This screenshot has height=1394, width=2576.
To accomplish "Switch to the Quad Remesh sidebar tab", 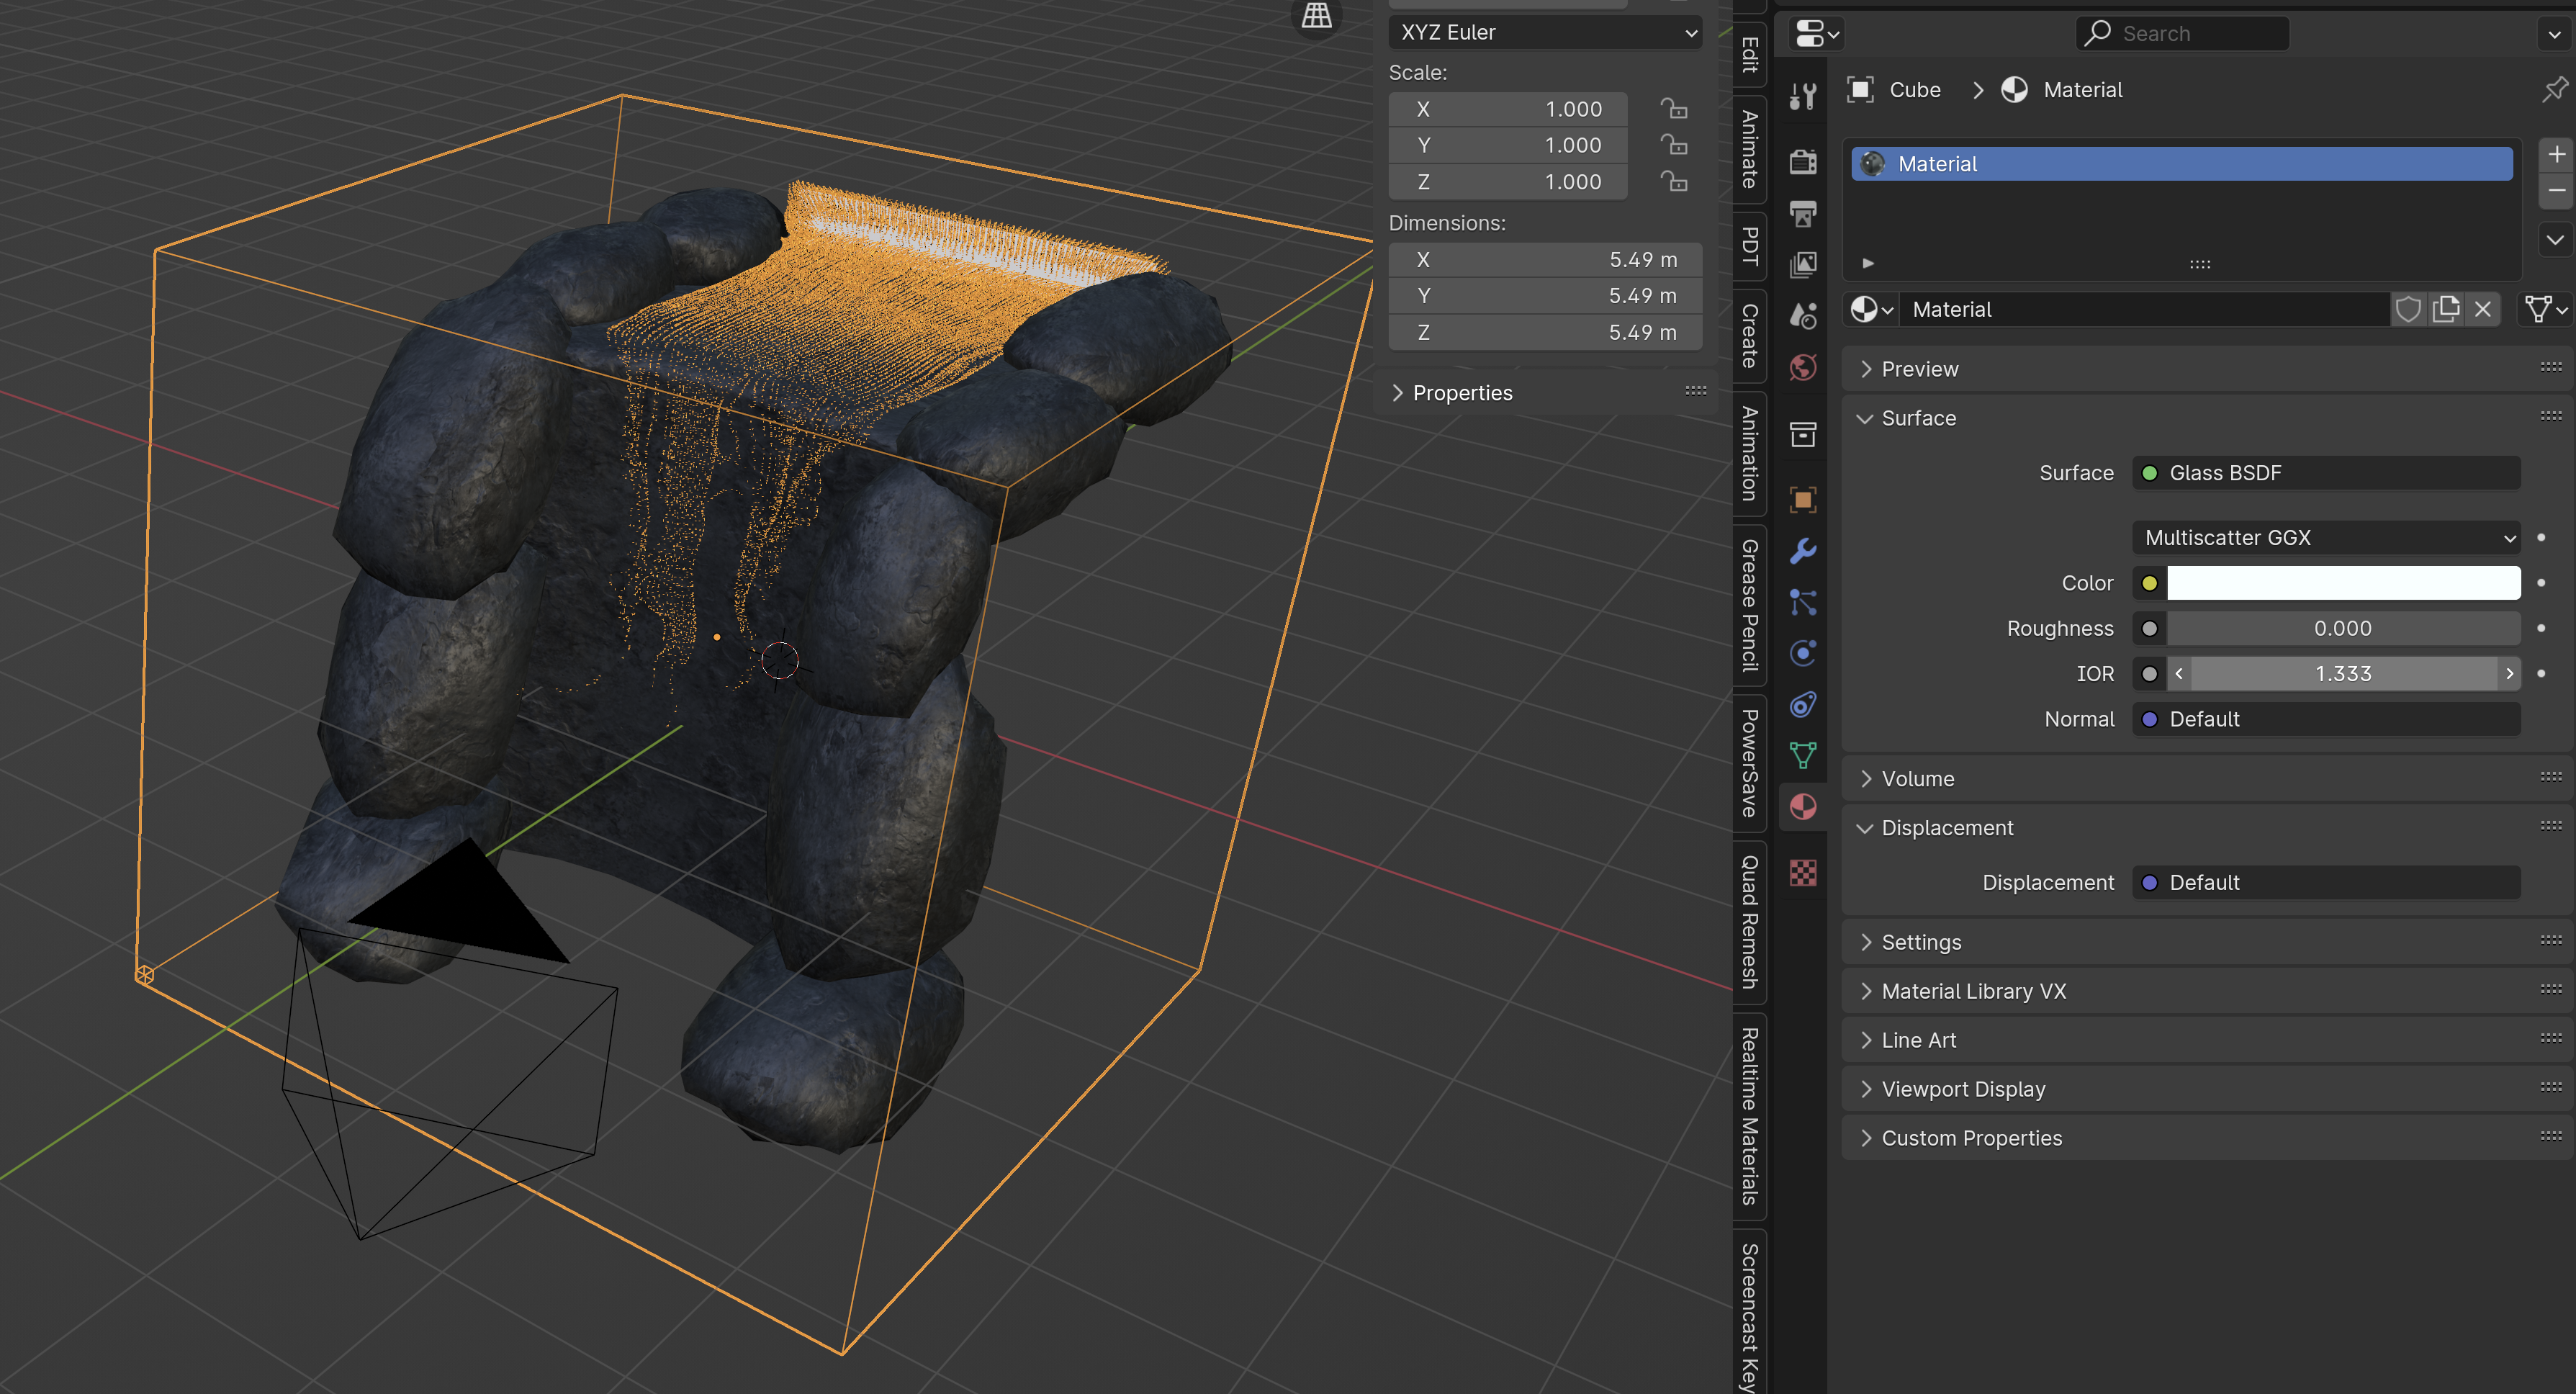I will (1749, 922).
